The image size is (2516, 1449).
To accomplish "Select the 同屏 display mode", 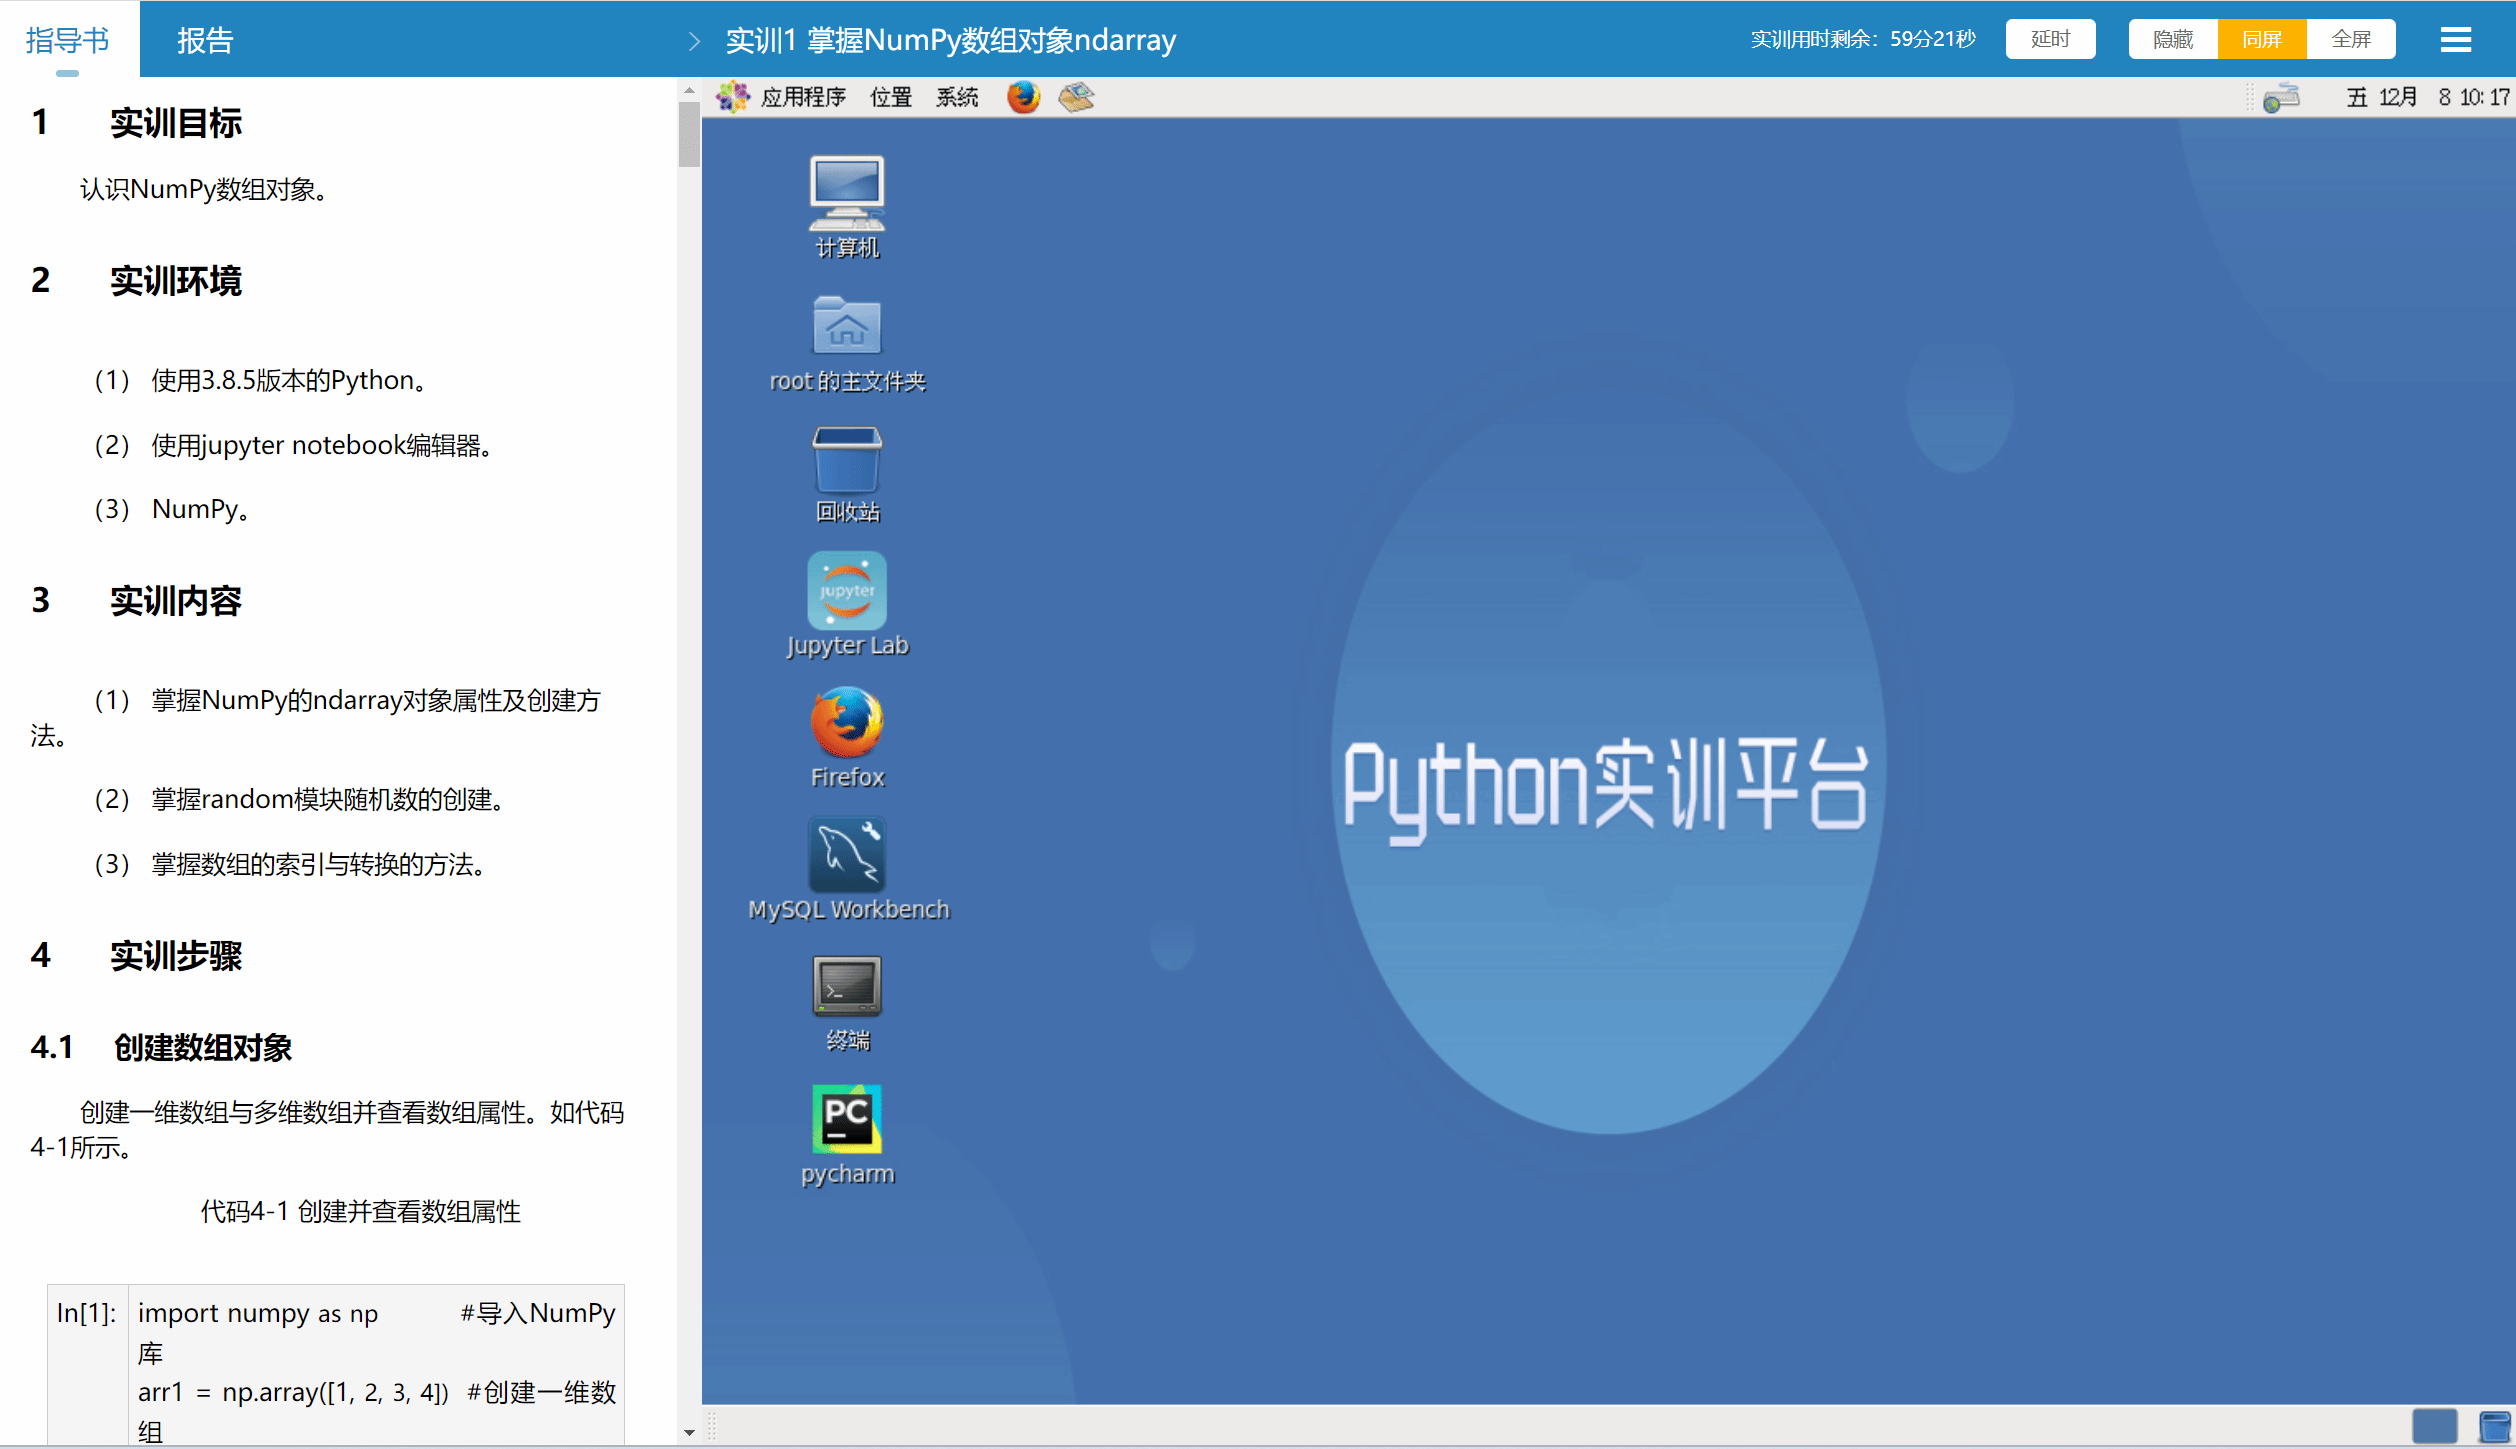I will pos(2261,39).
